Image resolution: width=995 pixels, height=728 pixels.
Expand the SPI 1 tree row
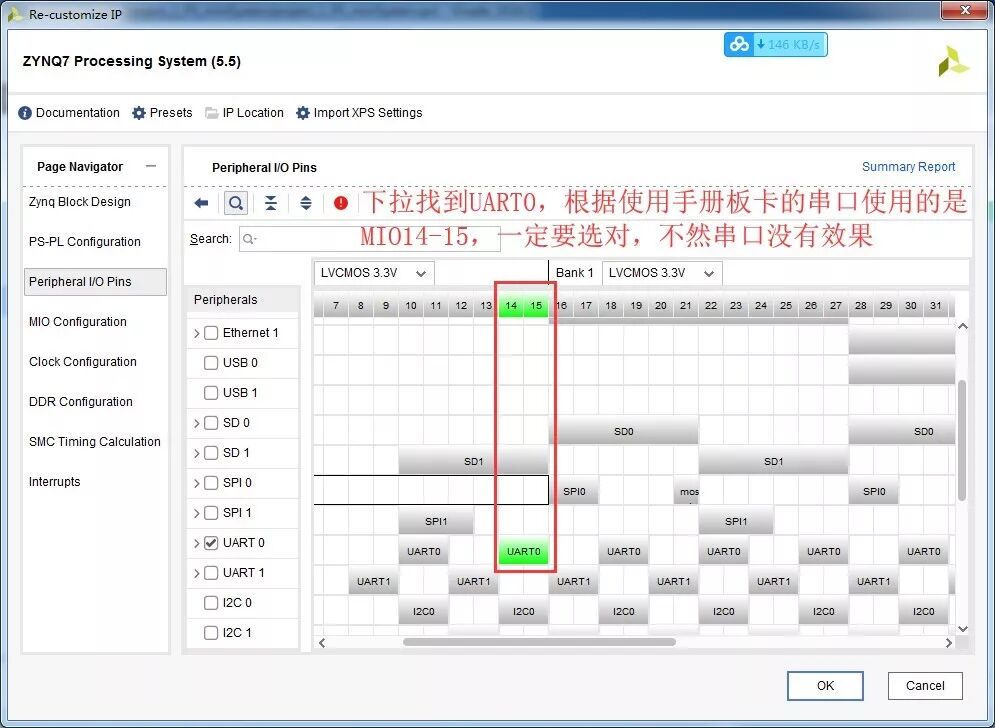coord(196,513)
